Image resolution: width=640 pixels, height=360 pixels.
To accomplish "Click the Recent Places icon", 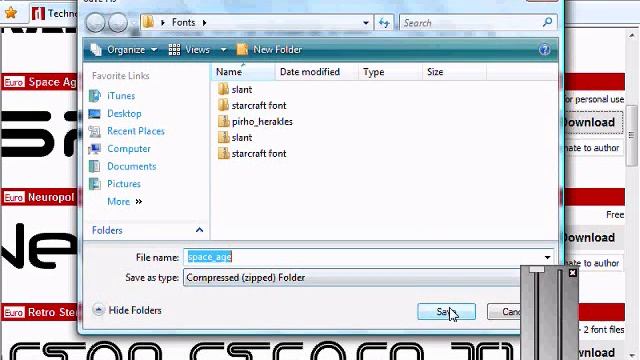I will [x=95, y=131].
